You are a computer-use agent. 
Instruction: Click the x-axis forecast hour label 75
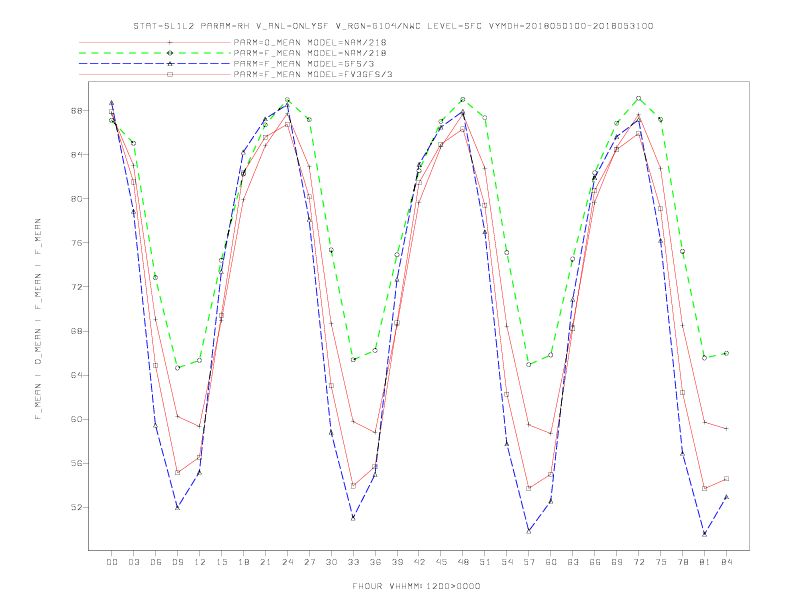click(x=661, y=562)
